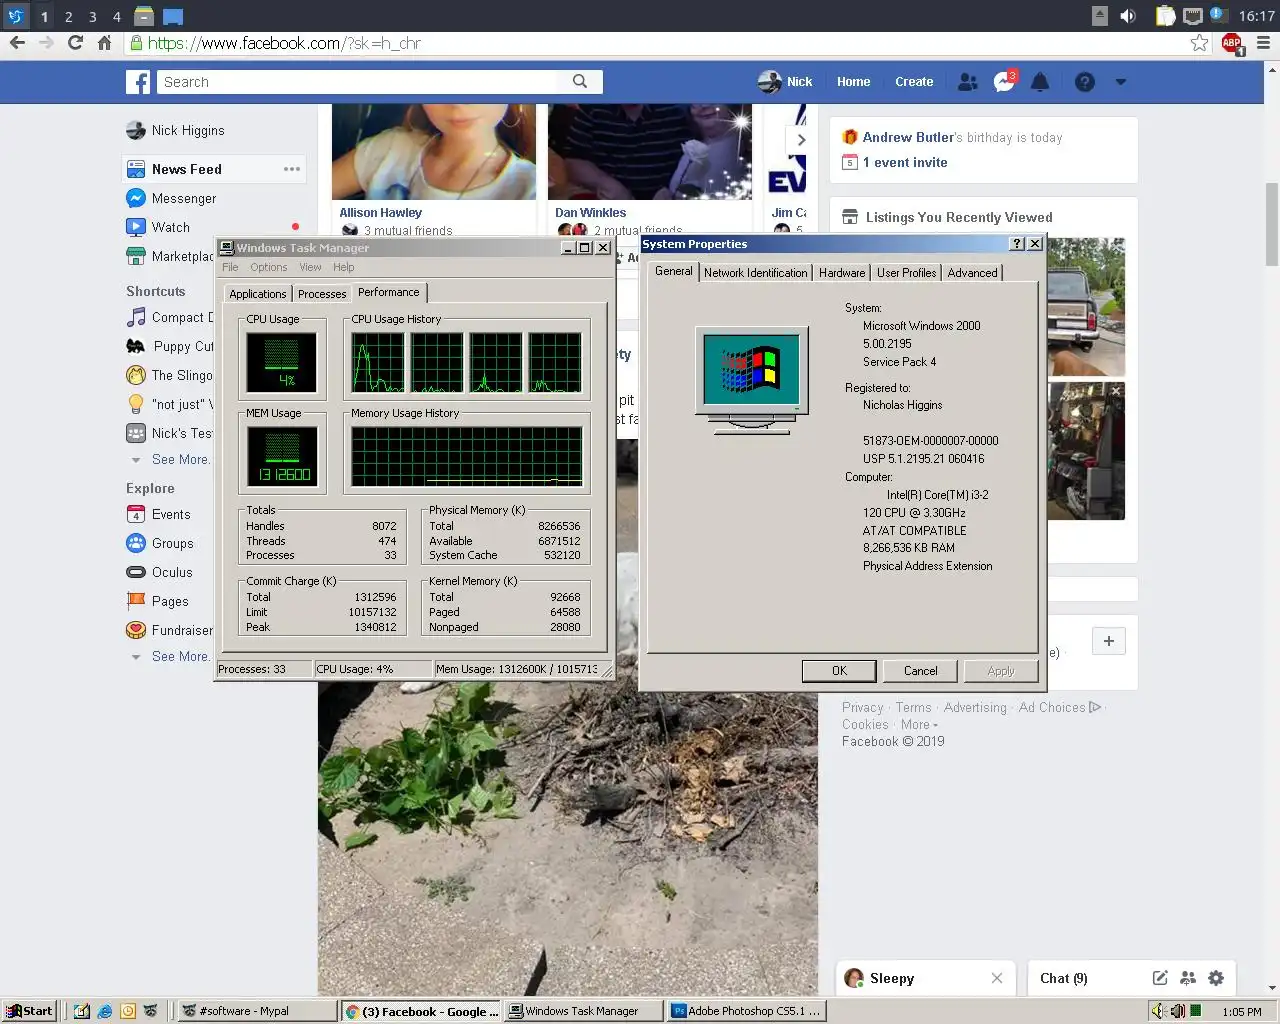1280x1024 pixels.
Task: Click the volume icon in the top panel
Action: [1128, 16]
